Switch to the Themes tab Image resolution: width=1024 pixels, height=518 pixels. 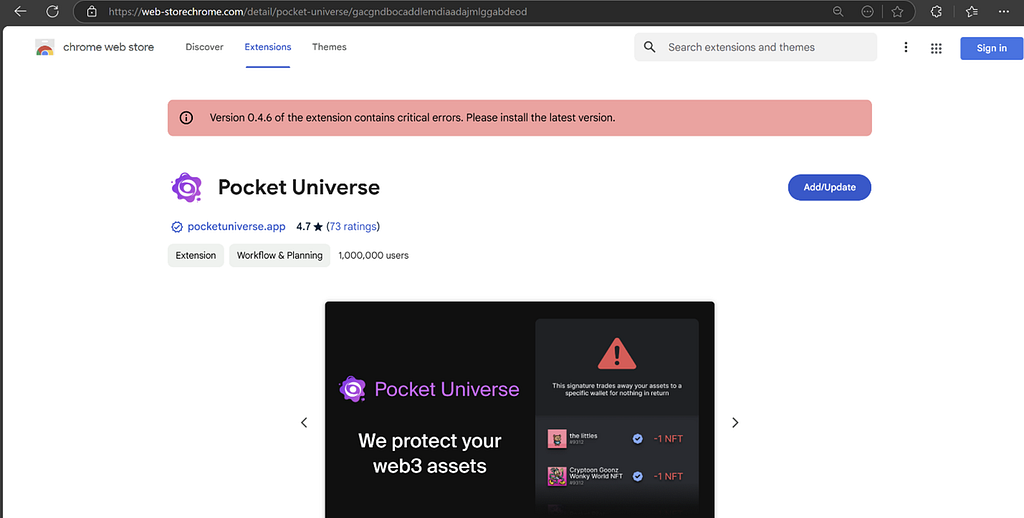(329, 47)
